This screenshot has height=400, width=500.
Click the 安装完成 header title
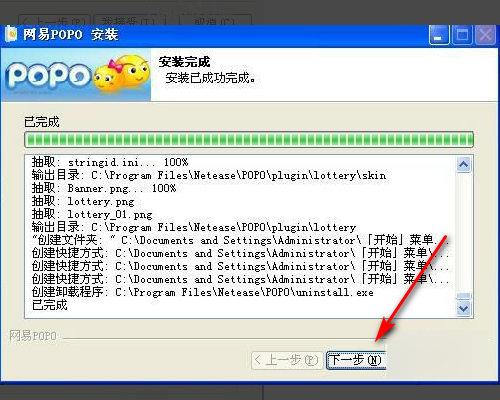tap(184, 62)
